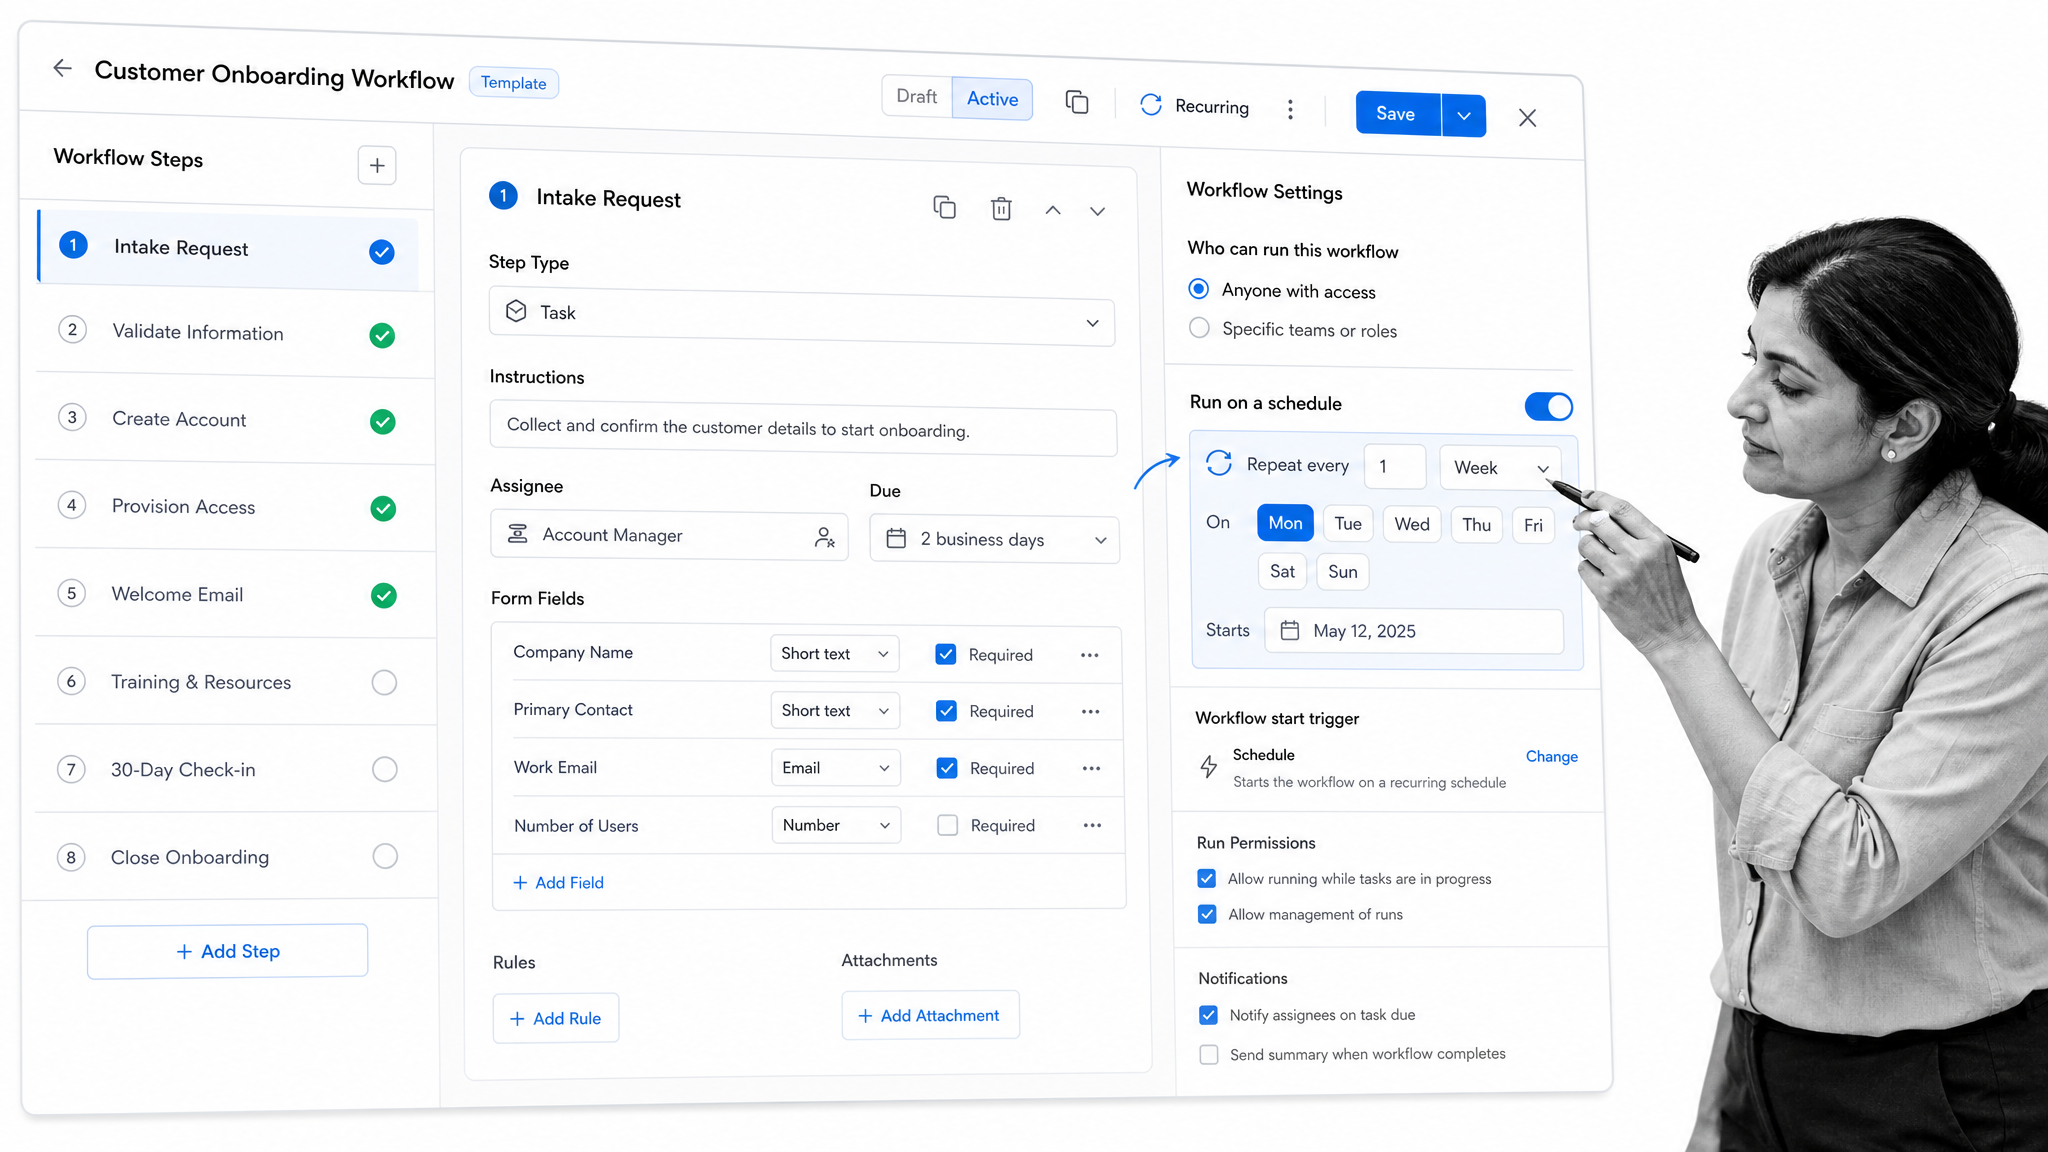
Task: Change Primary Contact type Short text dropdown
Action: [x=835, y=710]
